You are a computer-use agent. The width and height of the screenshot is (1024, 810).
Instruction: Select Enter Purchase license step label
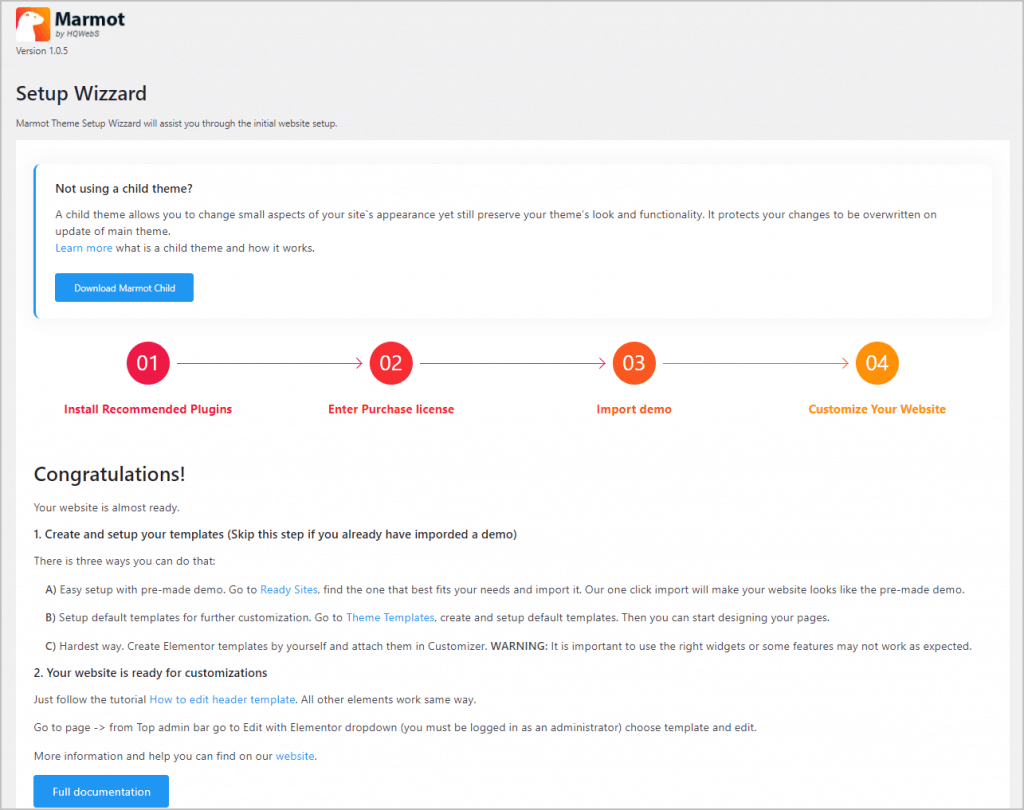tap(391, 409)
